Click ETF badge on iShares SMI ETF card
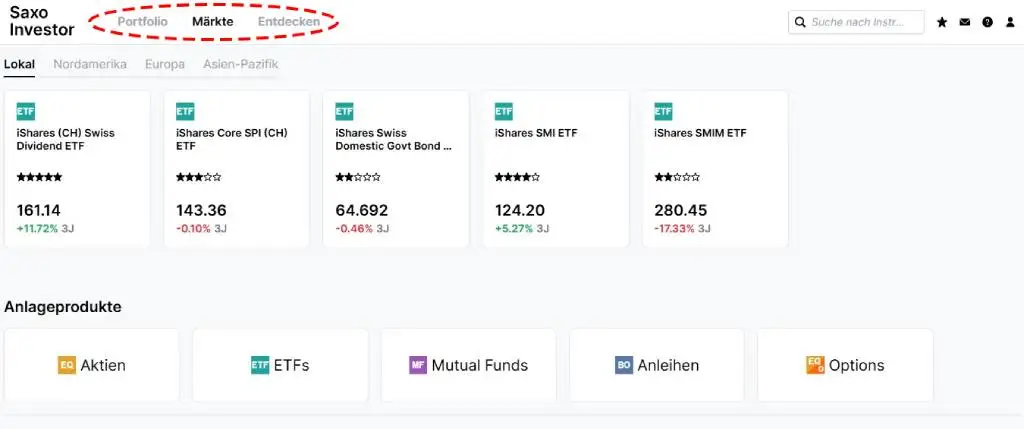The height and width of the screenshot is (429, 1024). pos(504,112)
